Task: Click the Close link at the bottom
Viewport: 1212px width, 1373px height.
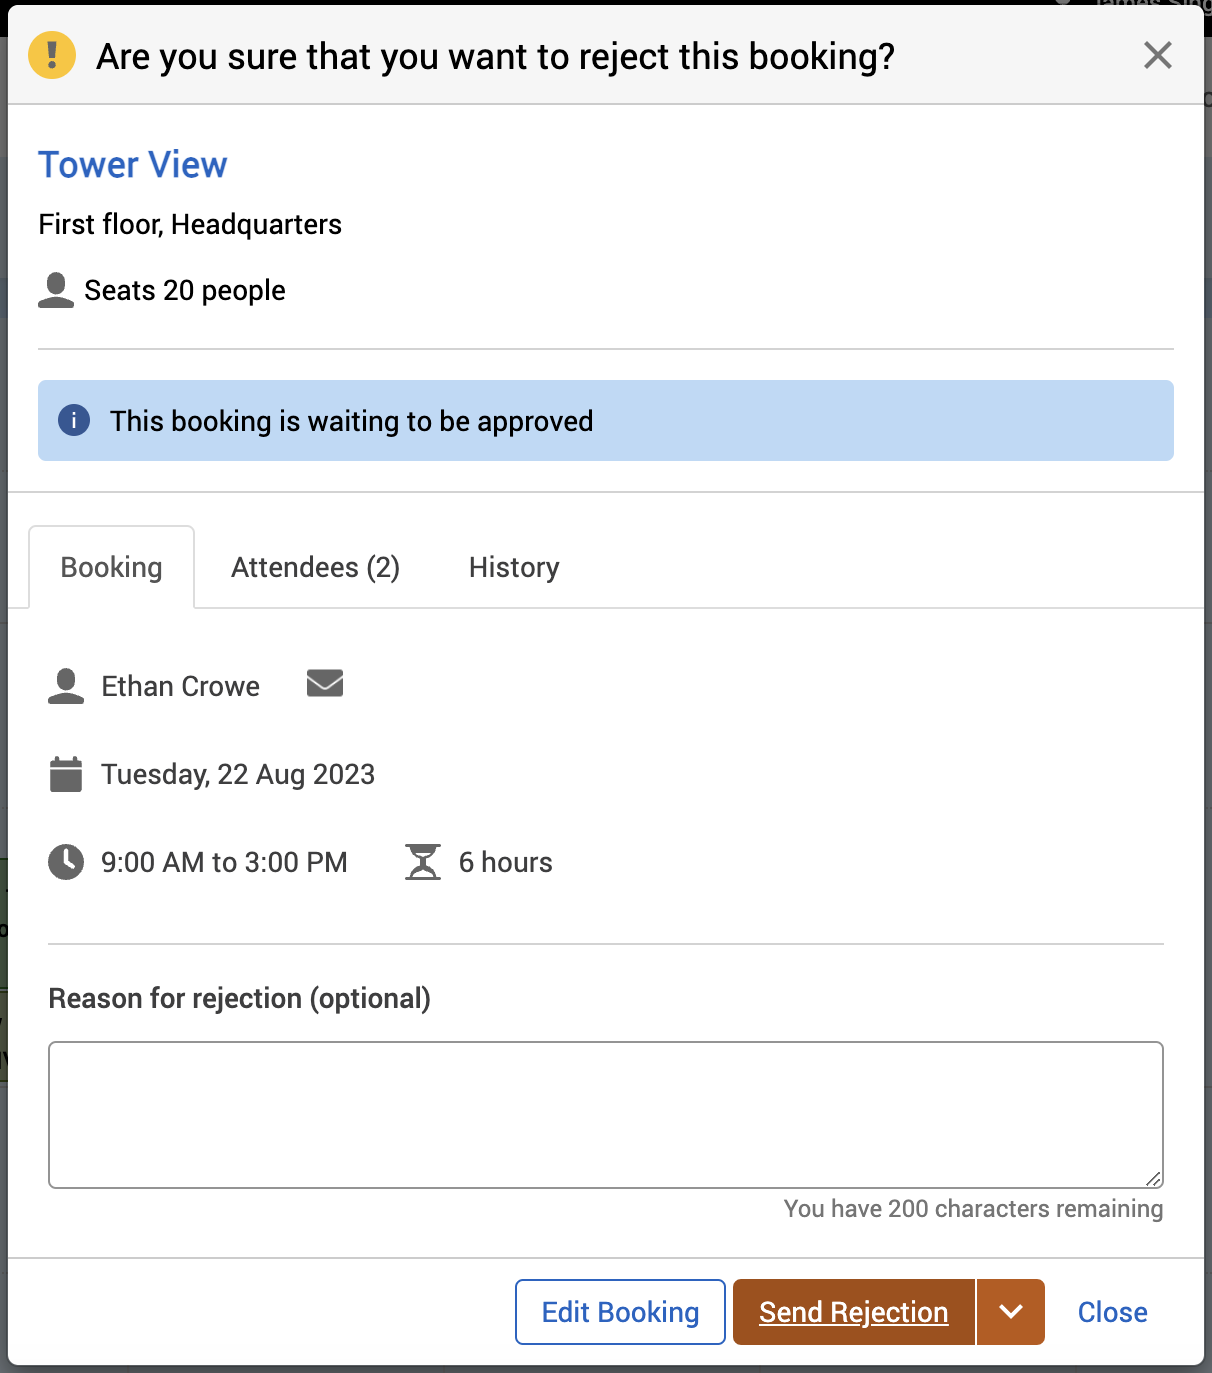Action: coord(1112,1312)
